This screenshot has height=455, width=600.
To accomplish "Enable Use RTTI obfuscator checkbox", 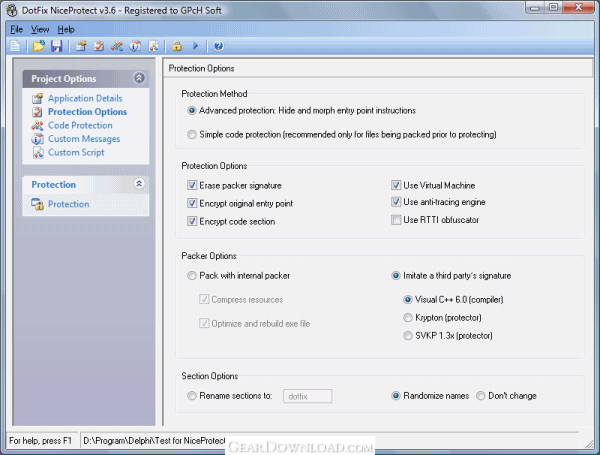I will (x=396, y=220).
